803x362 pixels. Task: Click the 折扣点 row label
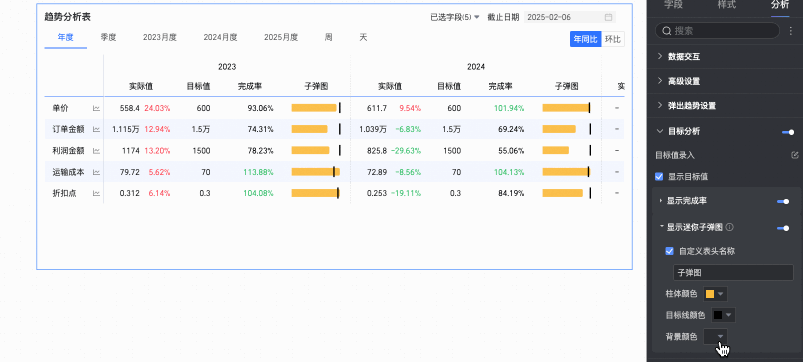(65, 194)
